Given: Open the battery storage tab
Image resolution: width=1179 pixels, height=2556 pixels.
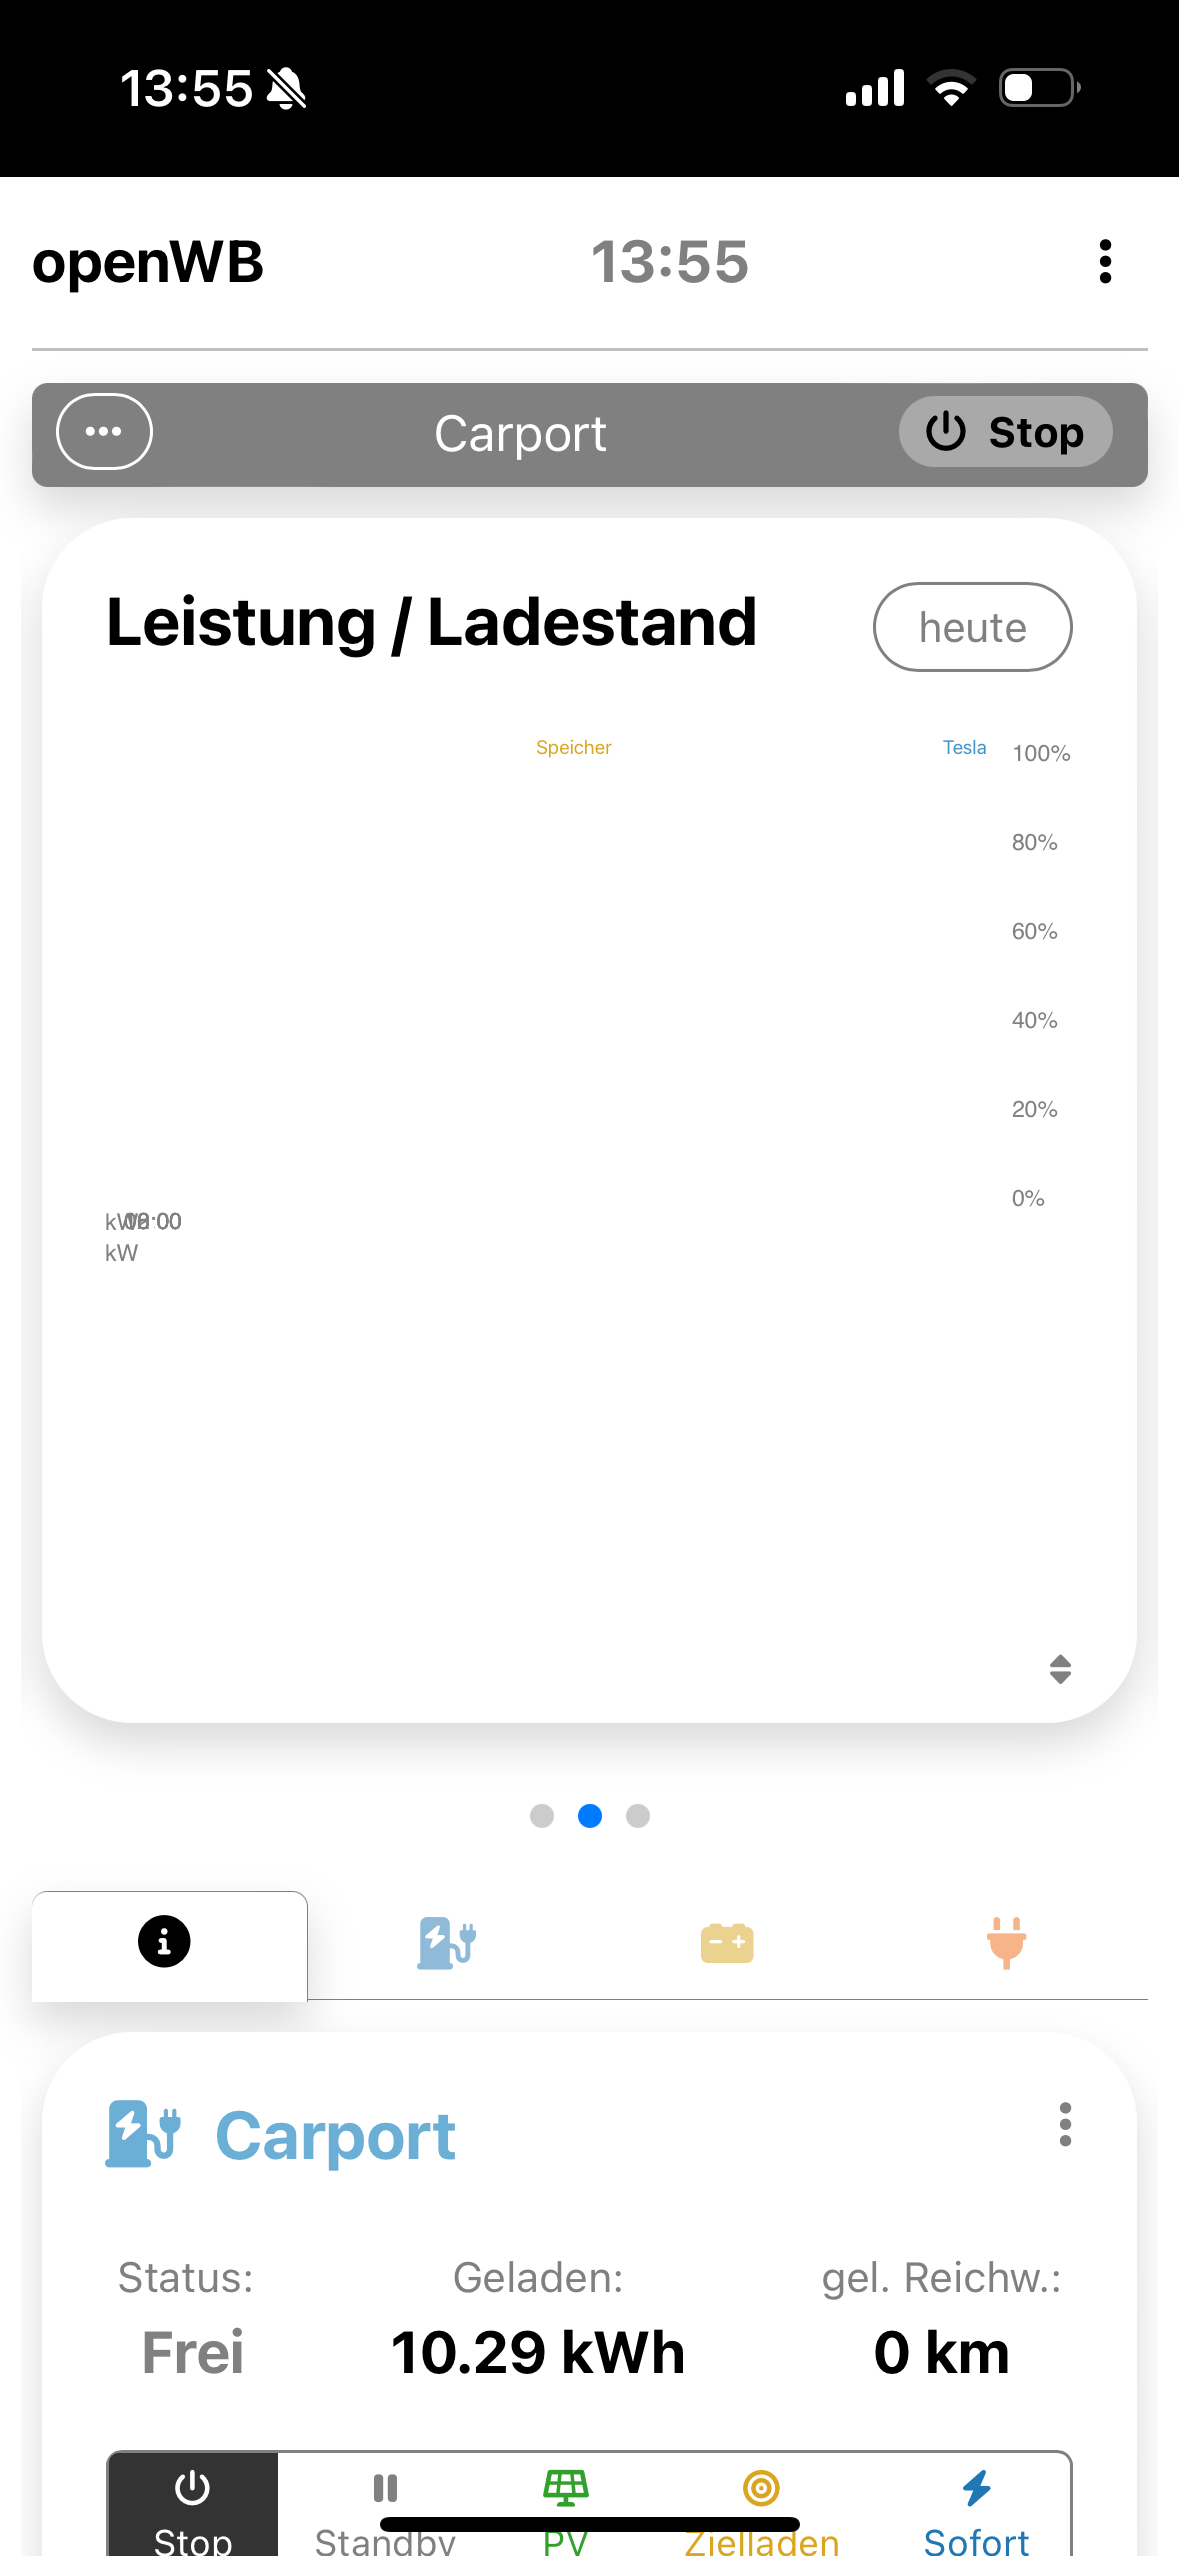Looking at the screenshot, I should [x=727, y=1942].
